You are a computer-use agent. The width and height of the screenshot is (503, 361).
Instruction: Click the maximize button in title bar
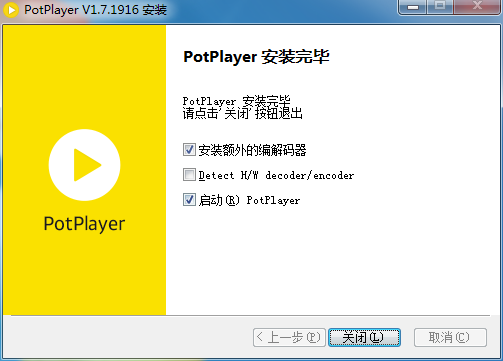click(440, 7)
